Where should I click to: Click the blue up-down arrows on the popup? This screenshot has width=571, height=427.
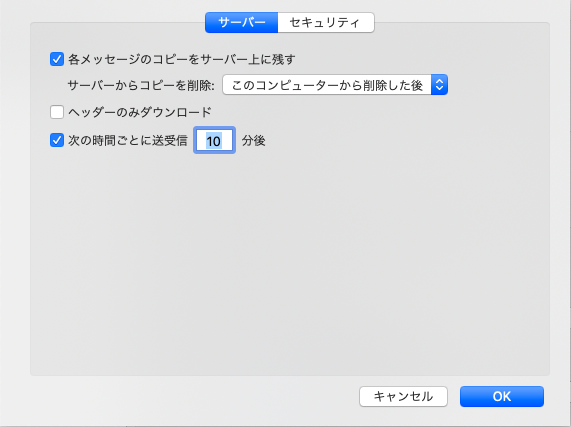(x=439, y=85)
